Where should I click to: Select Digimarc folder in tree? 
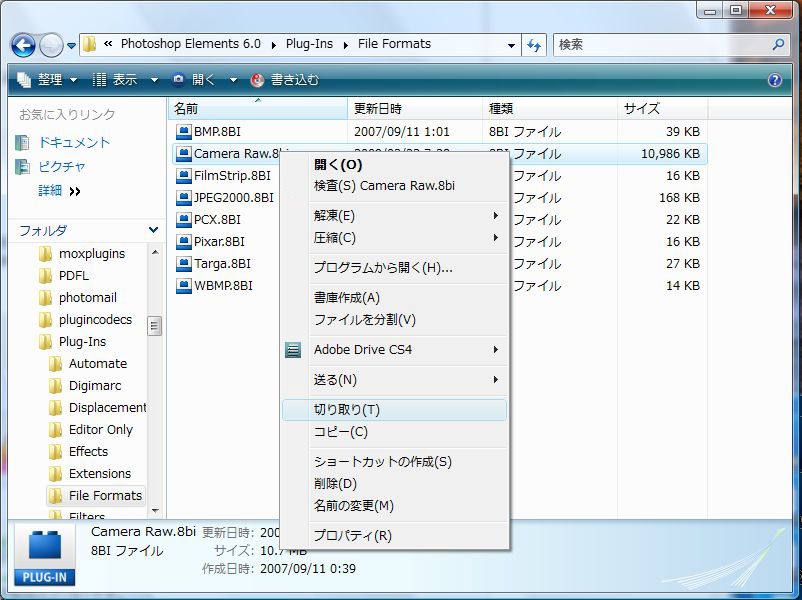[x=85, y=386]
